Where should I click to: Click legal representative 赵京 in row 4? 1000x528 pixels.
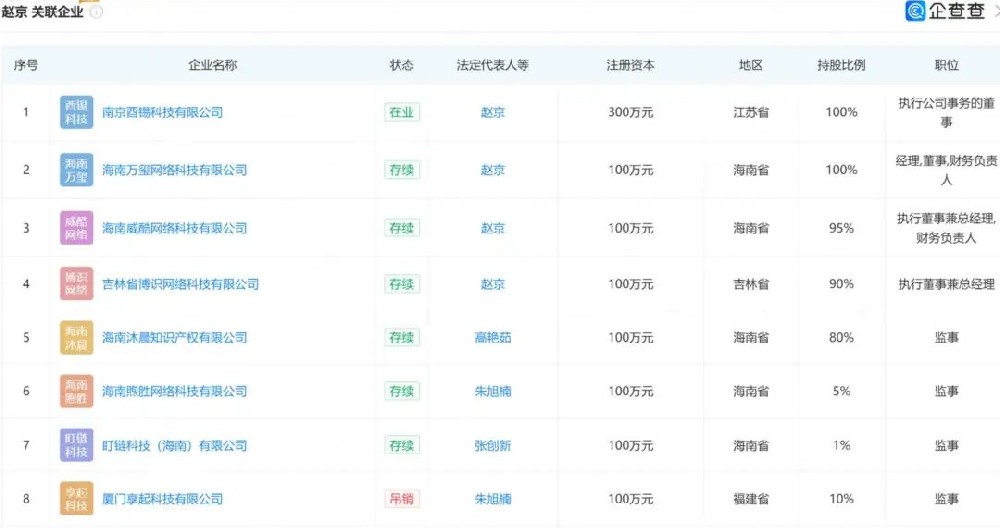[x=492, y=284]
